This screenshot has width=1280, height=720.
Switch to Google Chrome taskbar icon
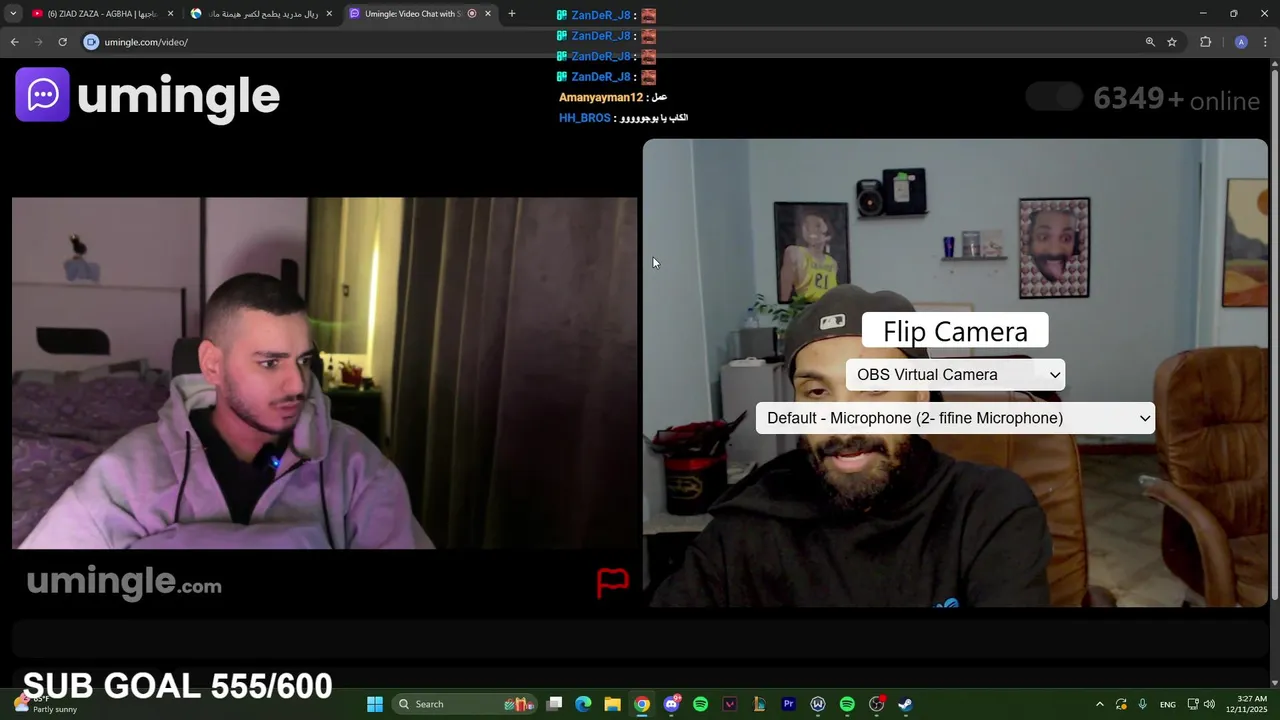click(x=642, y=704)
